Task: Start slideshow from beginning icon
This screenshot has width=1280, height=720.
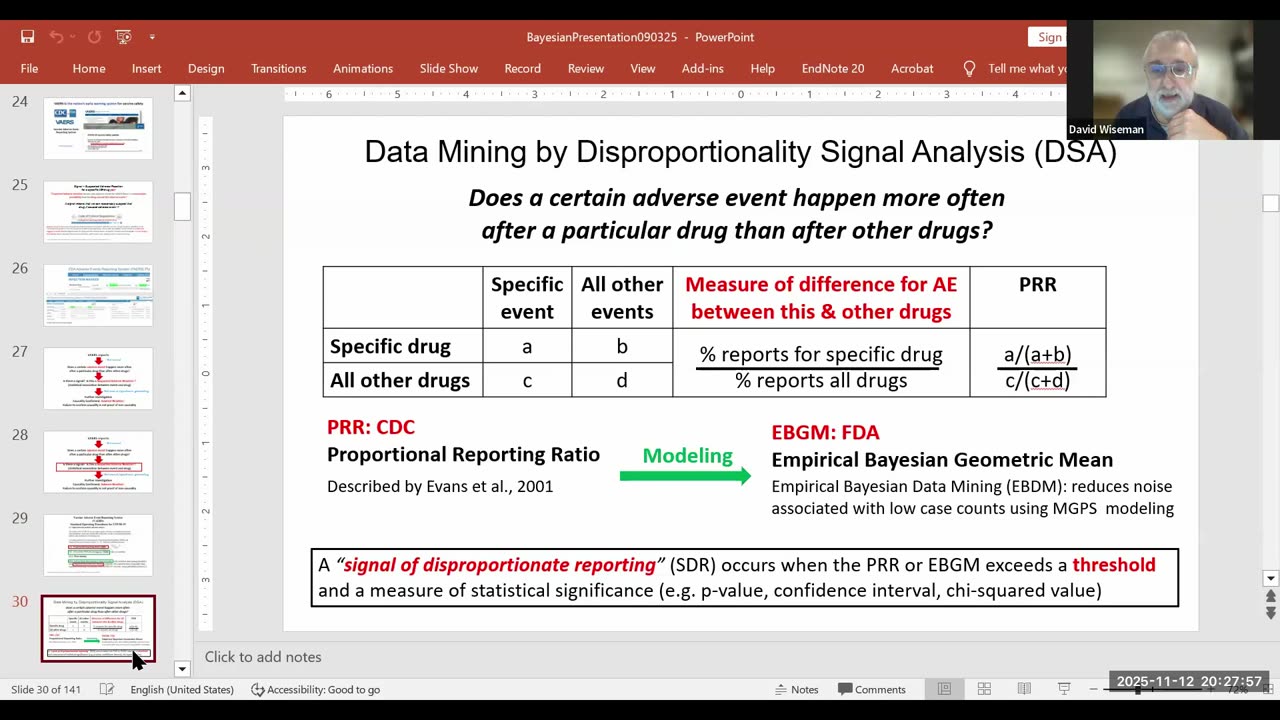Action: [124, 37]
